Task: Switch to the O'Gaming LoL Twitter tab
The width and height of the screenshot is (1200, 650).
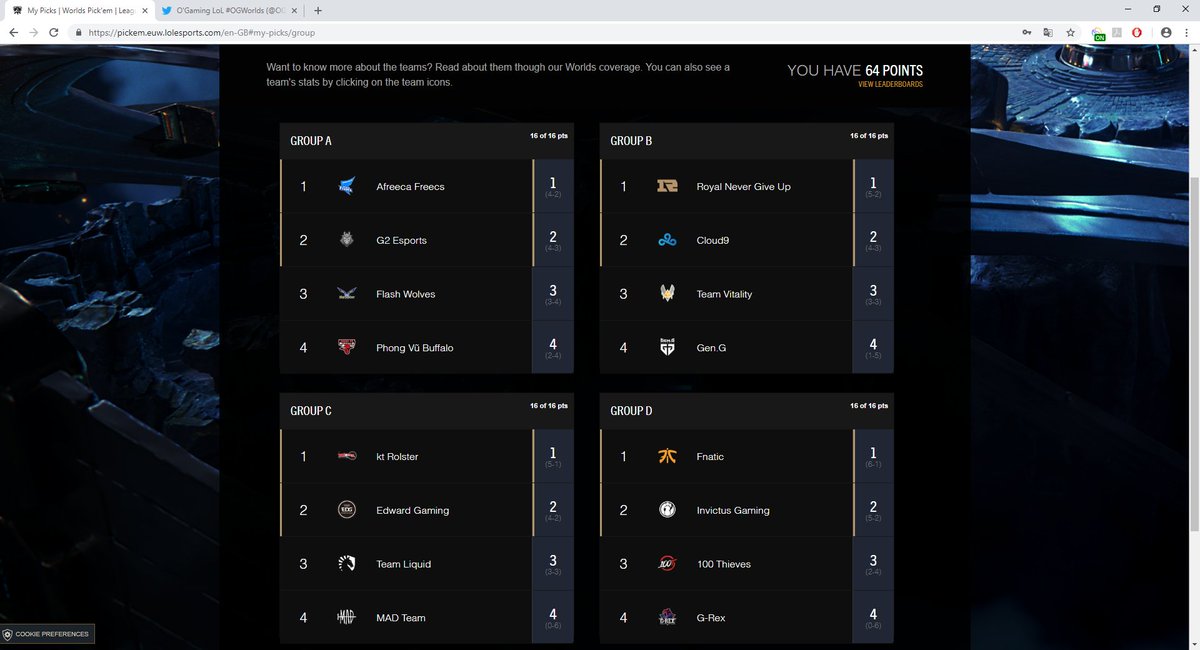Action: coord(228,10)
